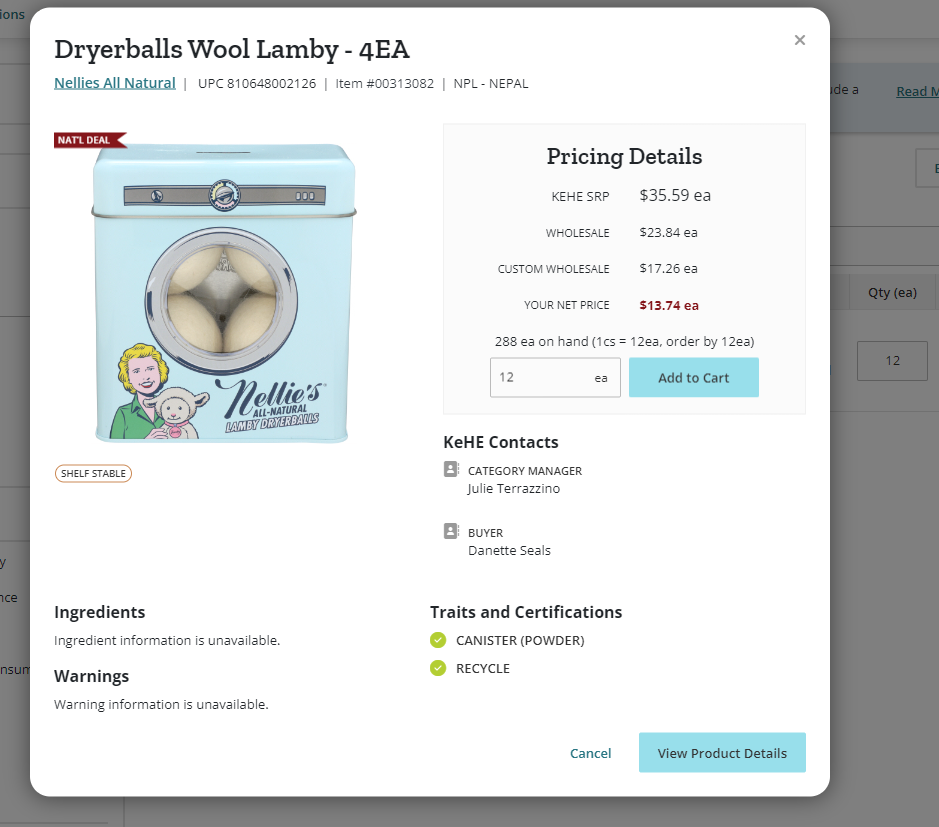Open View Product Details
939x827 pixels.
click(x=722, y=753)
